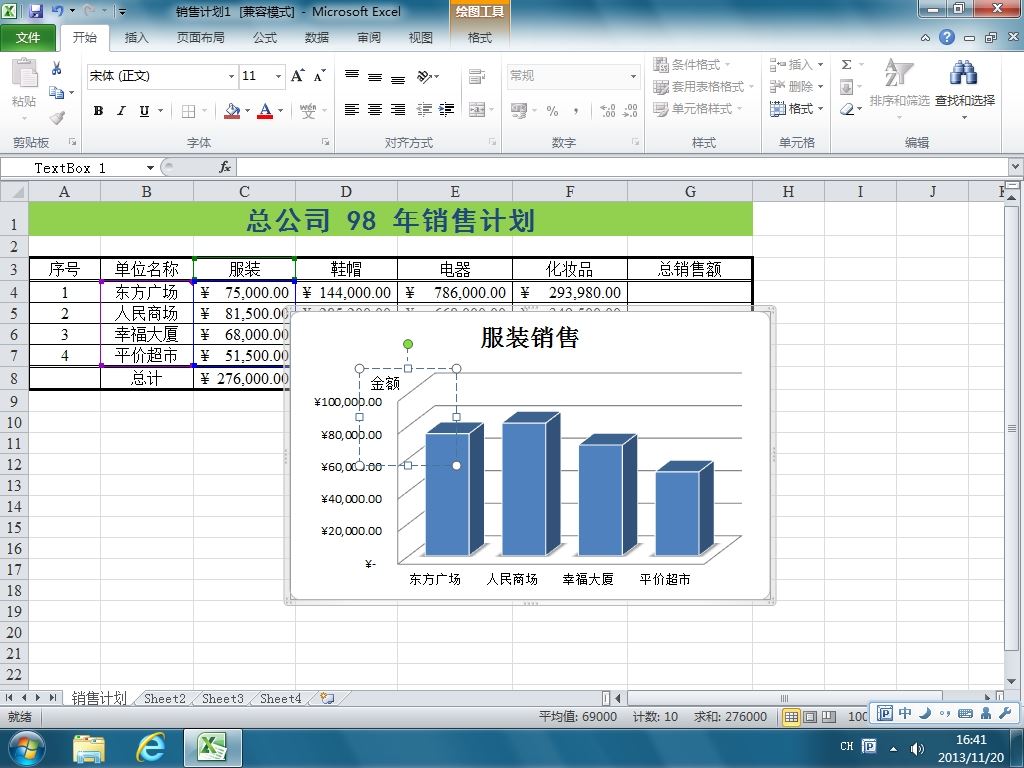1024x768 pixels.
Task: Select column G header
Action: pyautogui.click(x=690, y=192)
